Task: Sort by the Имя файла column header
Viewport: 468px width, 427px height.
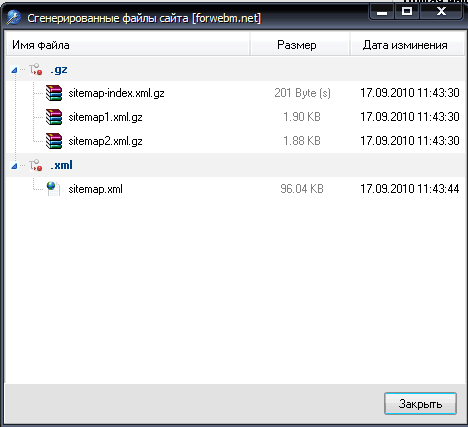Action: pyautogui.click(x=128, y=45)
